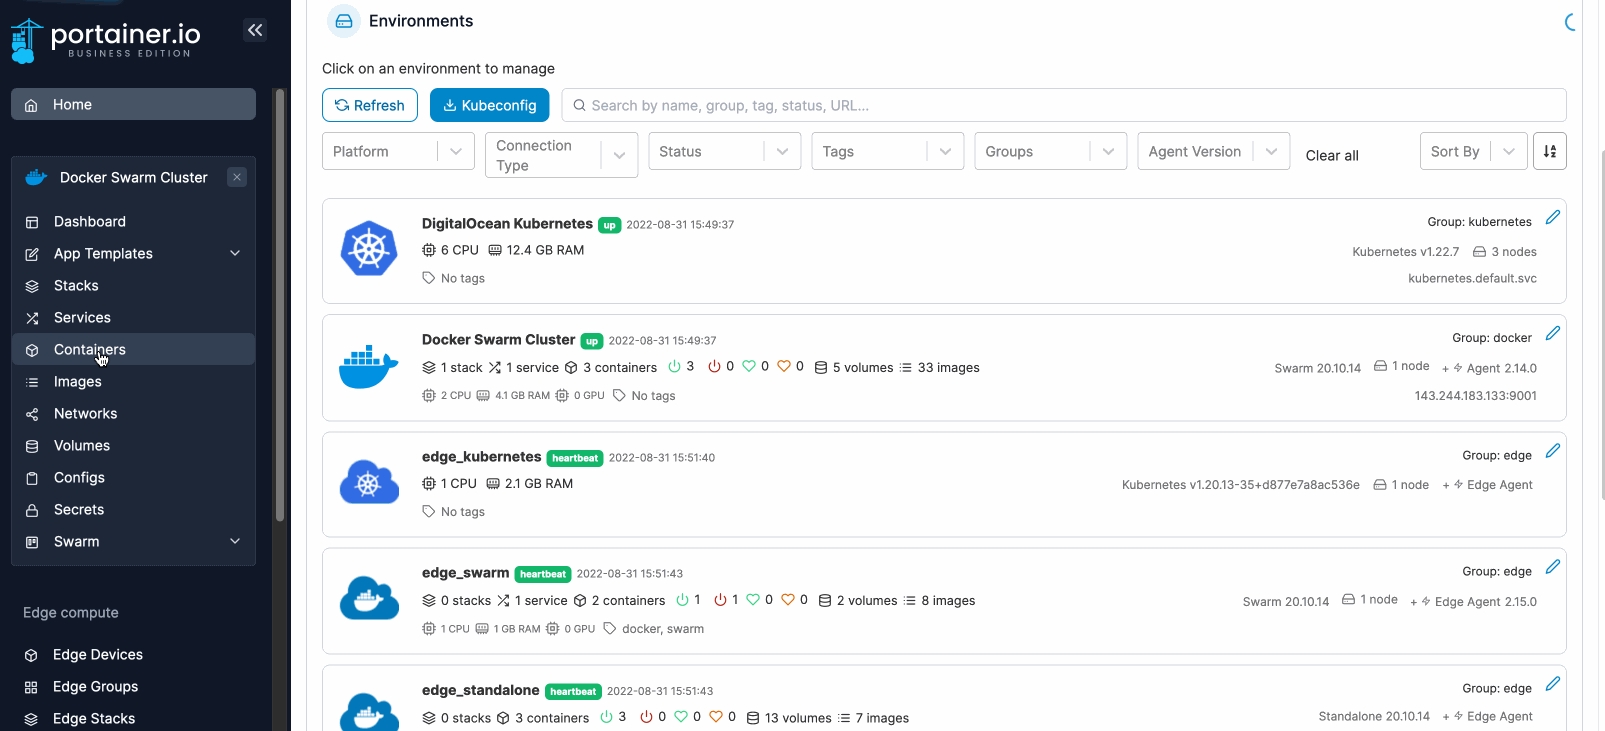Click the edge_swarm cloud whale icon
1605x731 pixels.
[369, 599]
